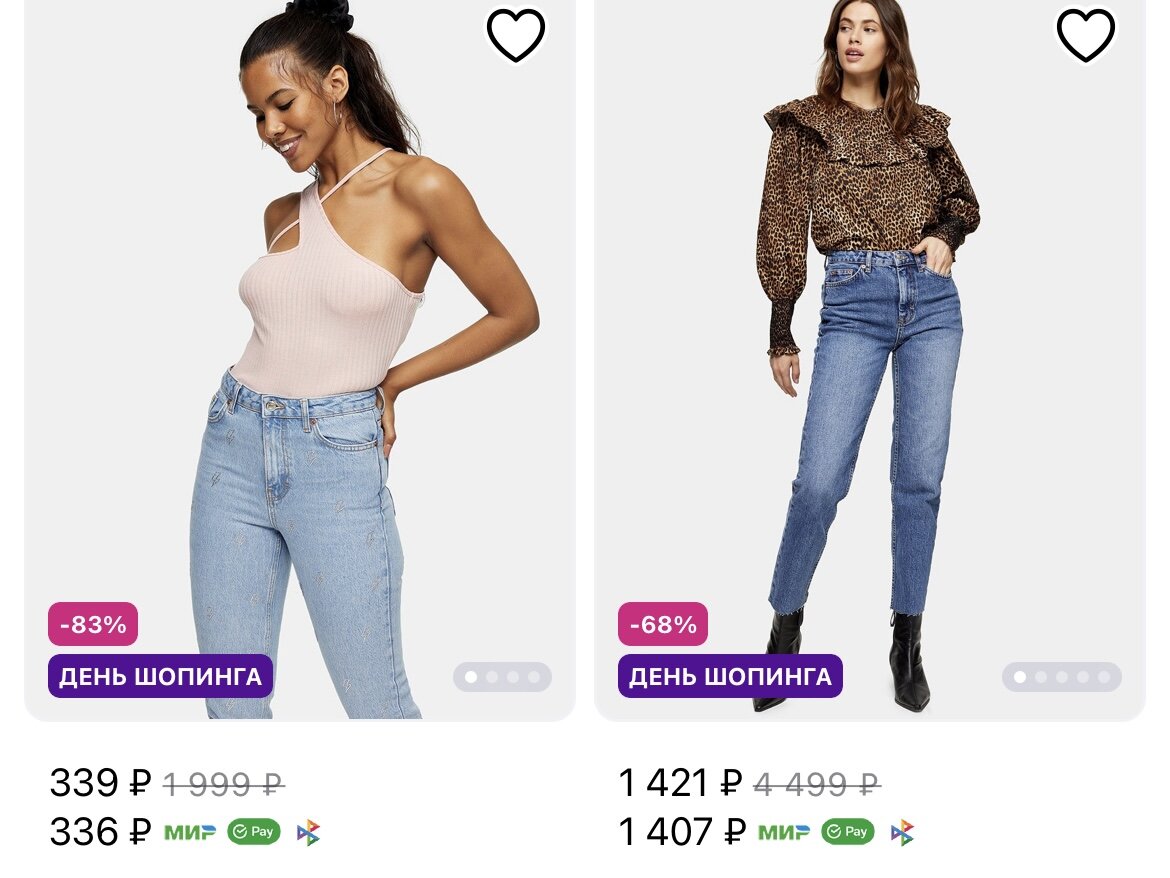The width and height of the screenshot is (1170, 878).
Task: Select the second carousel dot on the right card
Action: point(1040,678)
